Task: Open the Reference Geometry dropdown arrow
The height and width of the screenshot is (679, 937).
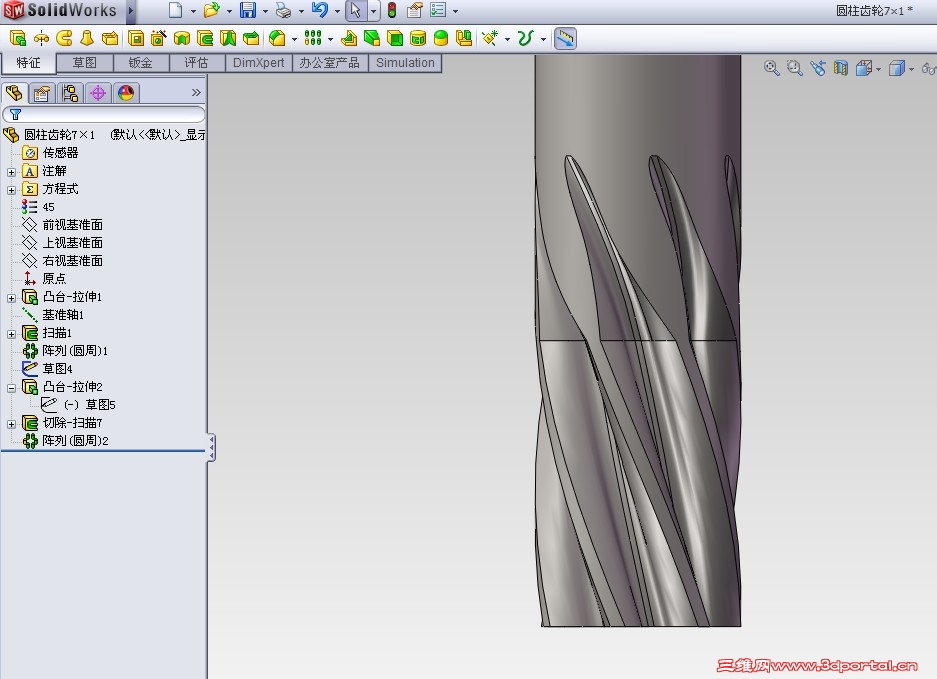Action: [507, 39]
